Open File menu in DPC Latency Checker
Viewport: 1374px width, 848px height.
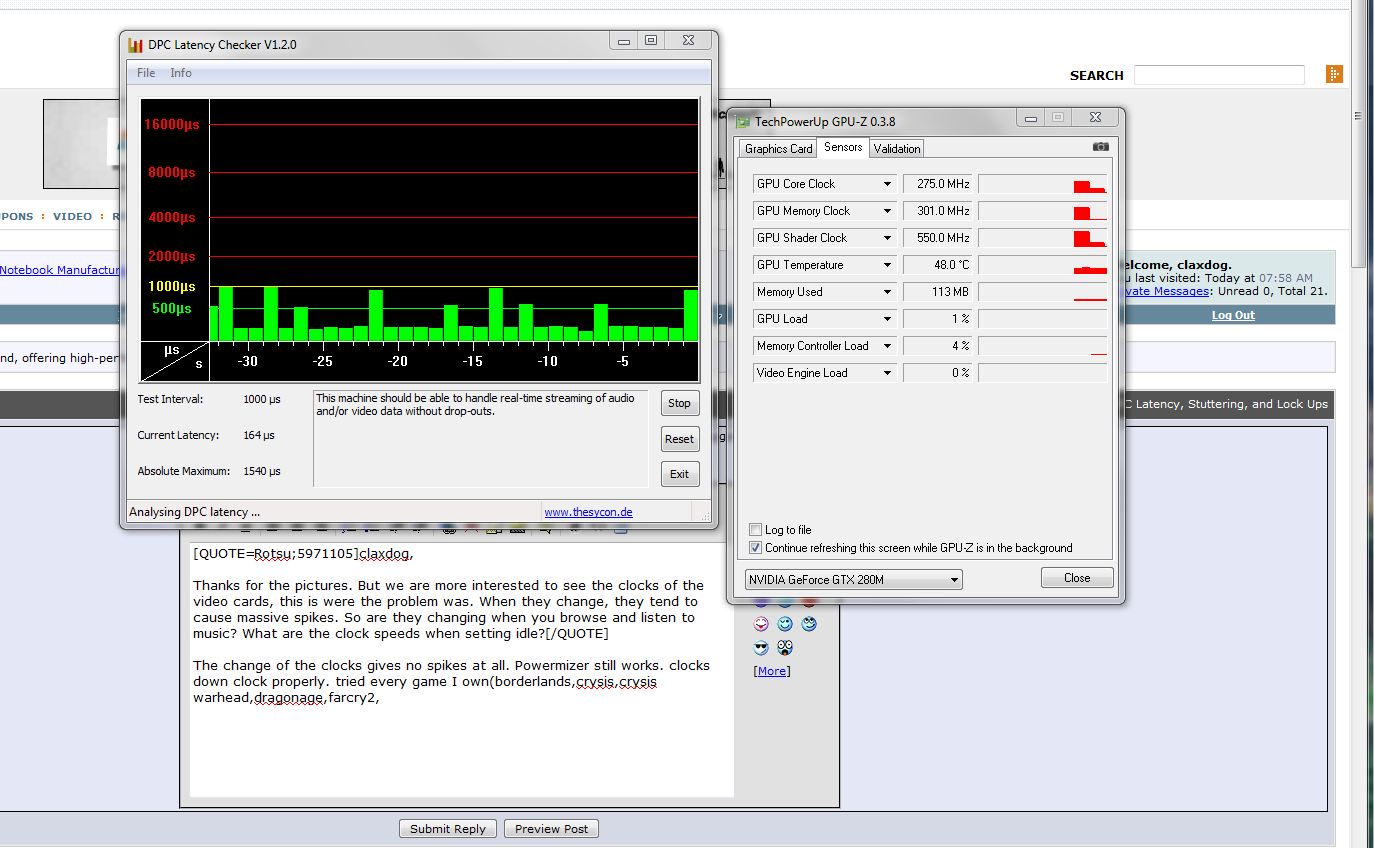click(146, 73)
